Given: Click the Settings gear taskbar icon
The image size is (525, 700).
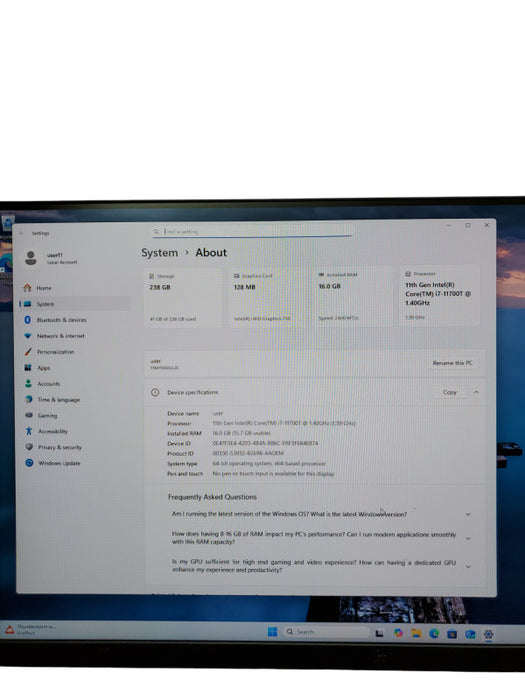Looking at the screenshot, I should (488, 634).
